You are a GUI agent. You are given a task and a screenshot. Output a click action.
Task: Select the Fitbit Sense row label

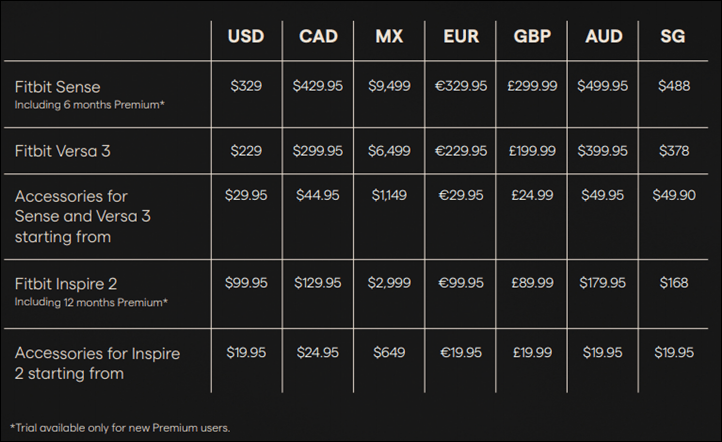pos(58,87)
